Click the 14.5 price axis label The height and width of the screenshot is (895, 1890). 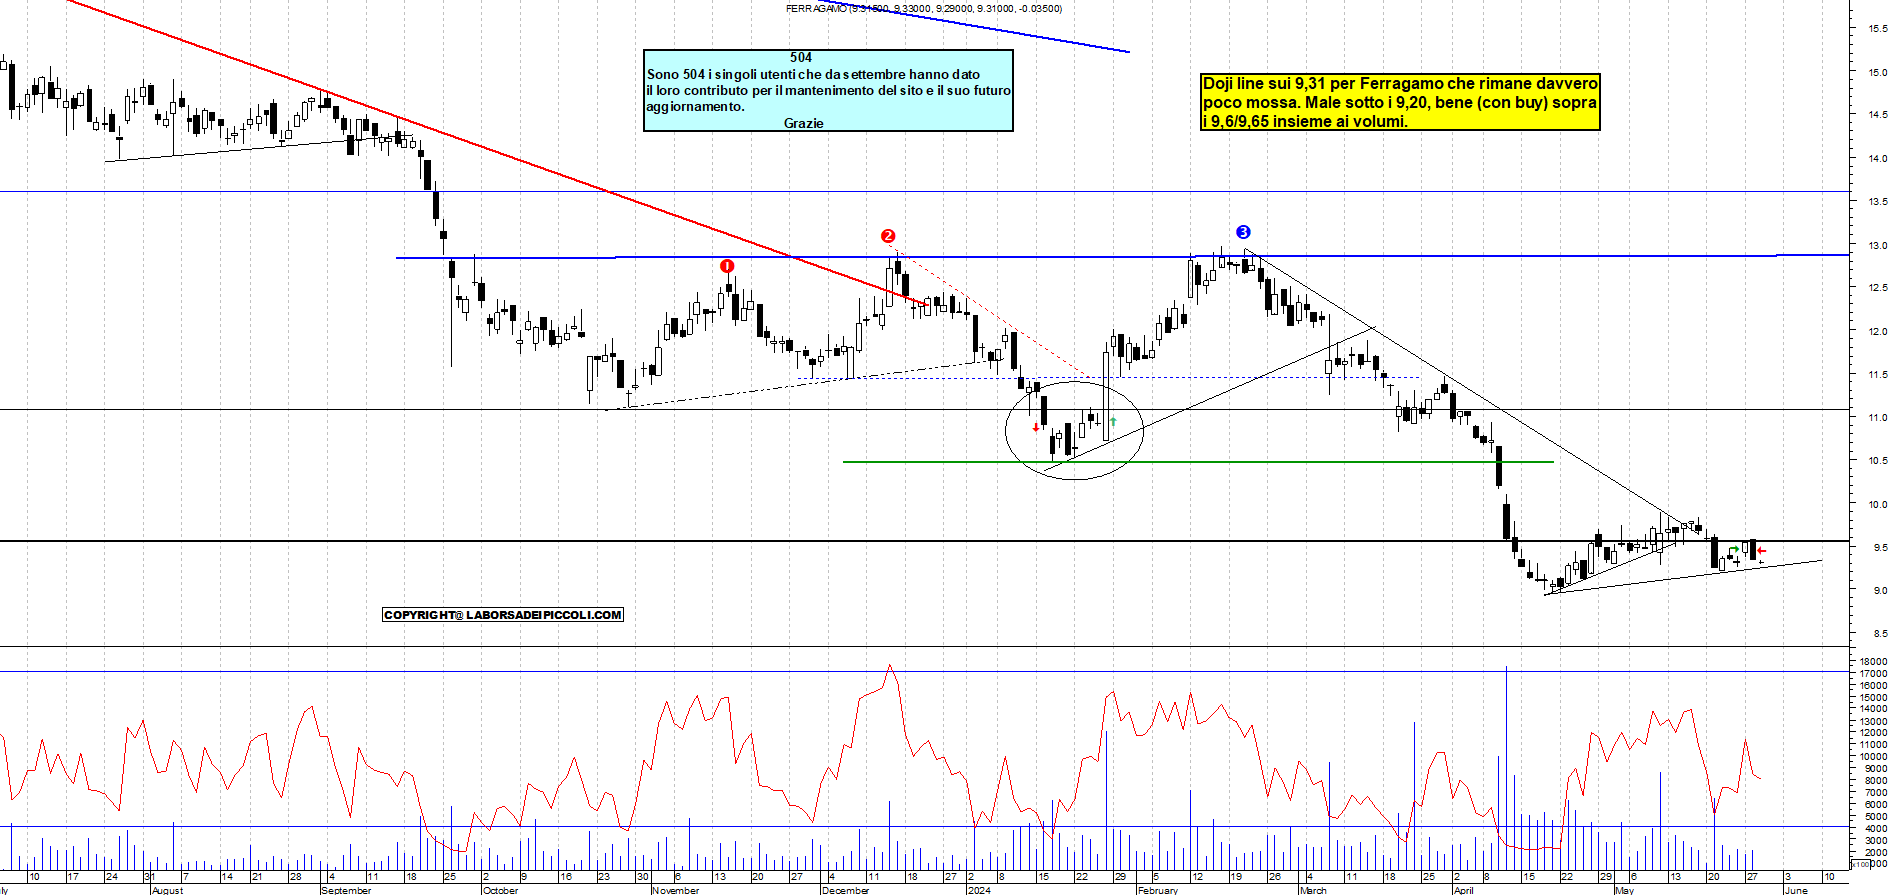pos(1878,115)
